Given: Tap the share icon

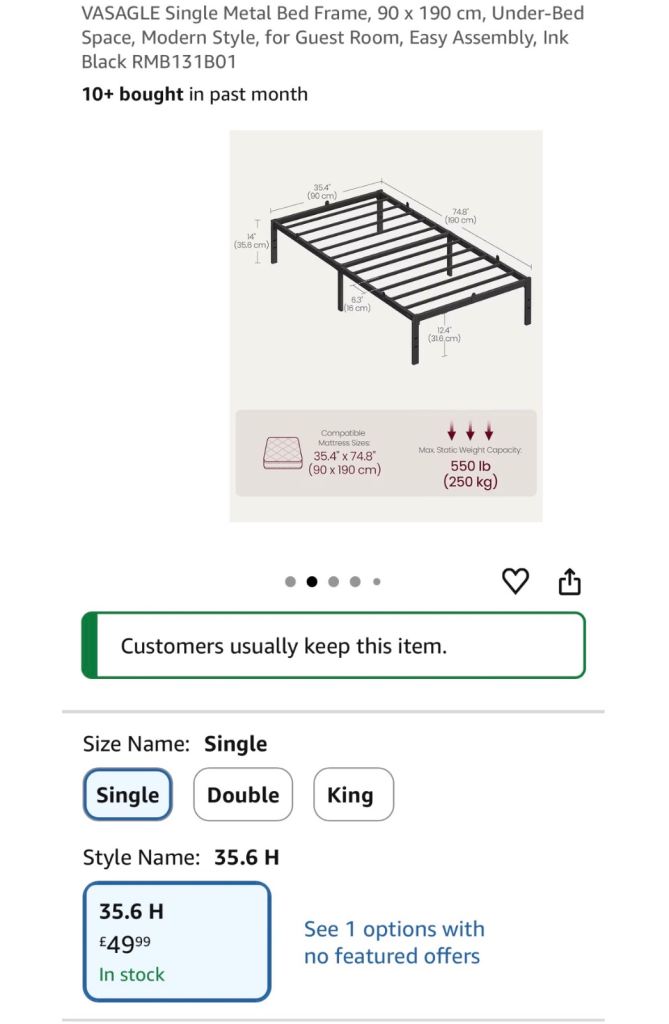Looking at the screenshot, I should [x=569, y=581].
